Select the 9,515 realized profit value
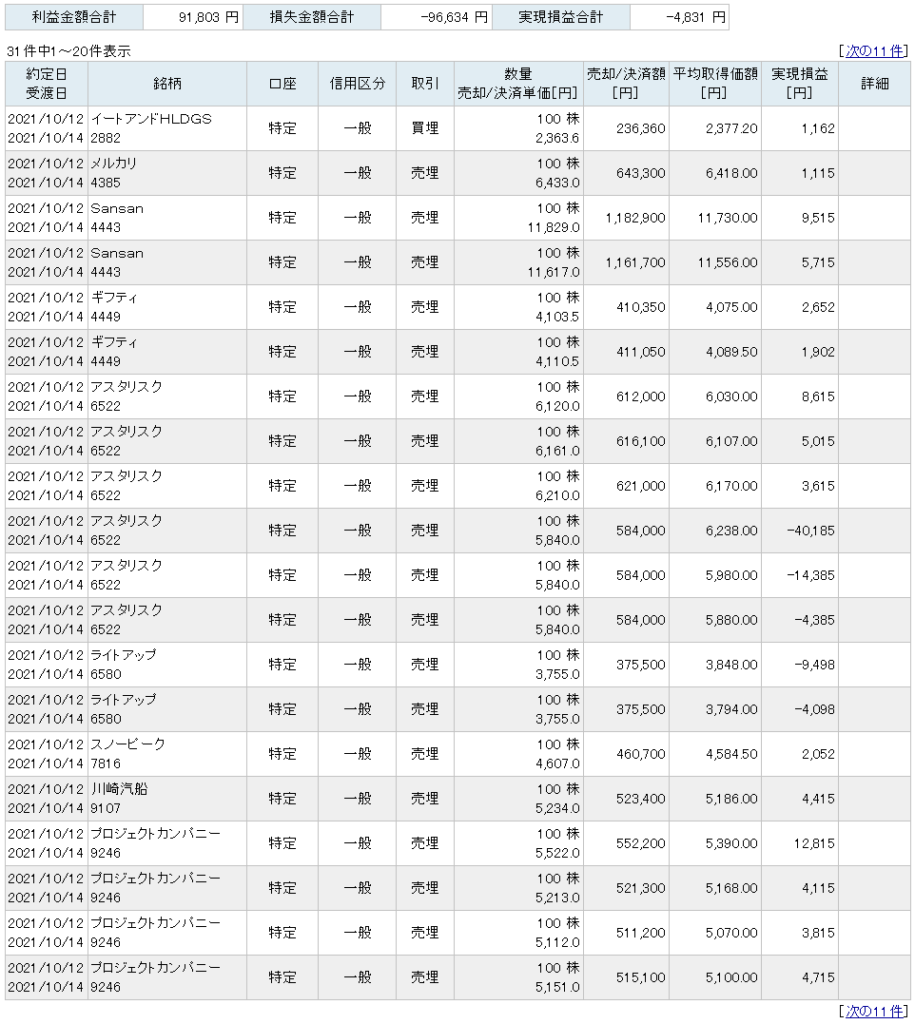This screenshot has width=915, height=1024. (x=818, y=218)
